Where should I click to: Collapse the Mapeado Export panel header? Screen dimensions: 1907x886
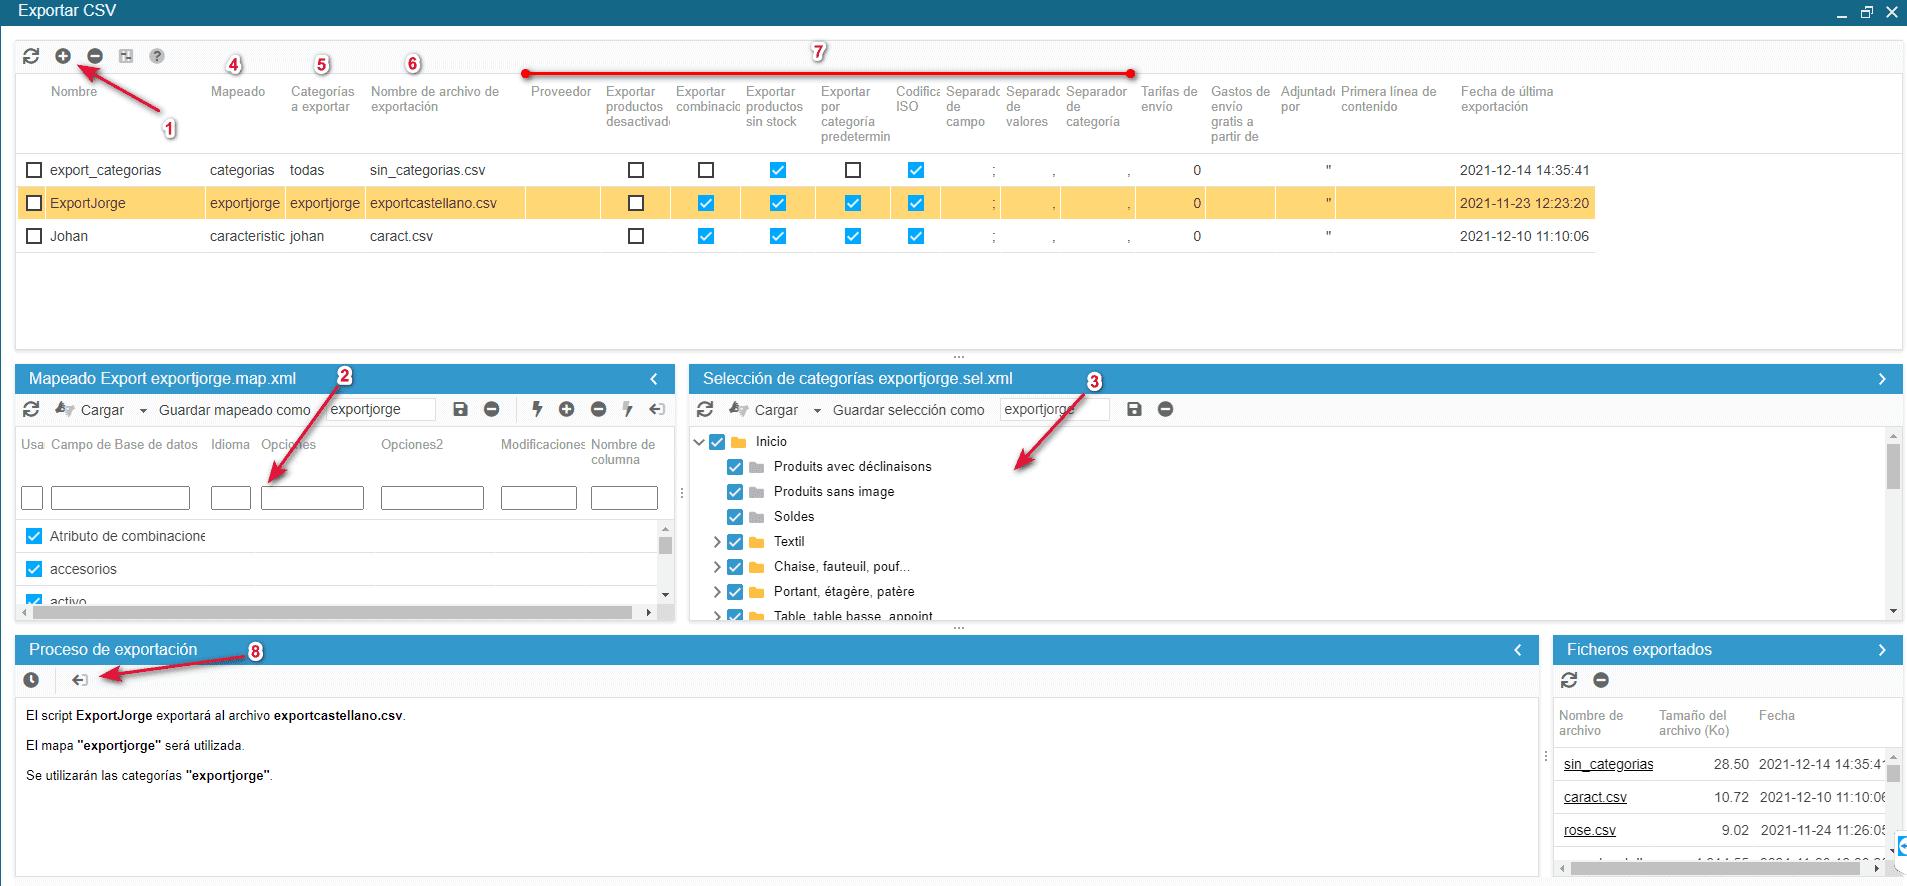(654, 379)
